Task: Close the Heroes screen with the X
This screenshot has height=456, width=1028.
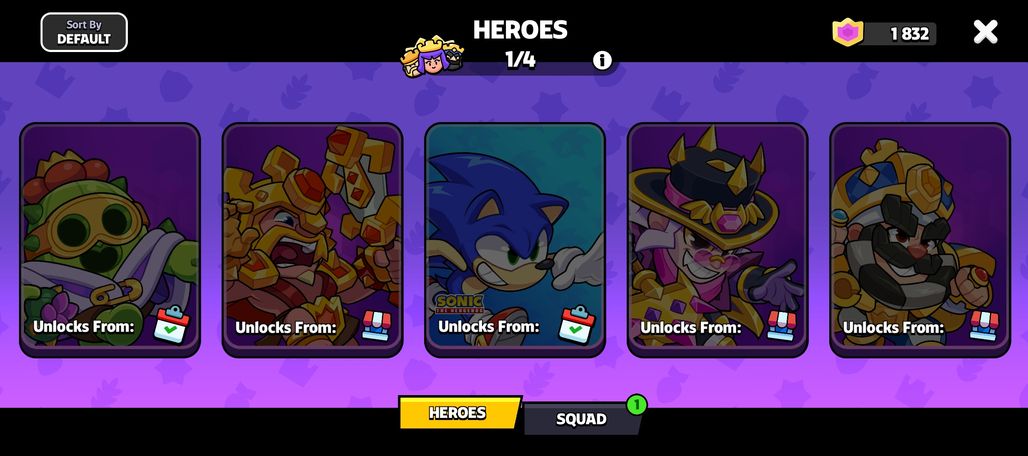Action: tap(985, 31)
